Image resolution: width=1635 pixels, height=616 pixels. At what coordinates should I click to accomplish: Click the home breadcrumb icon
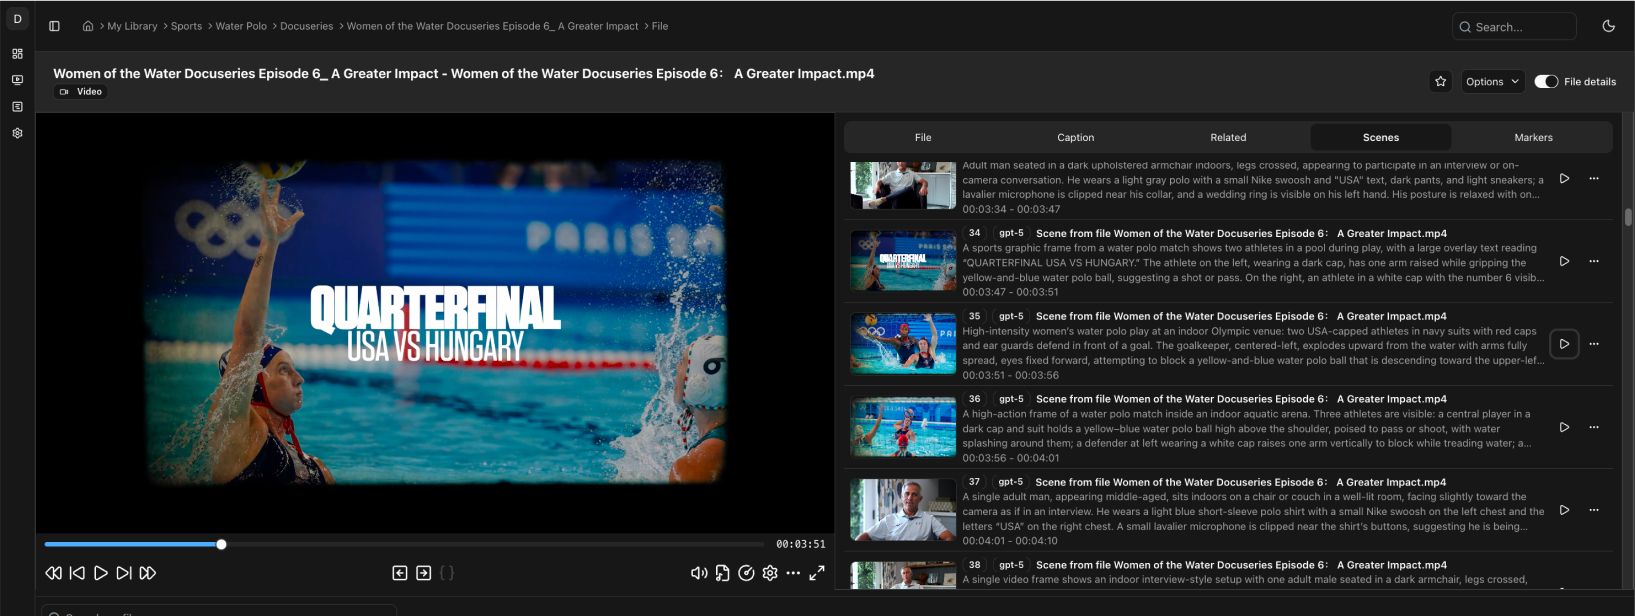pos(88,26)
